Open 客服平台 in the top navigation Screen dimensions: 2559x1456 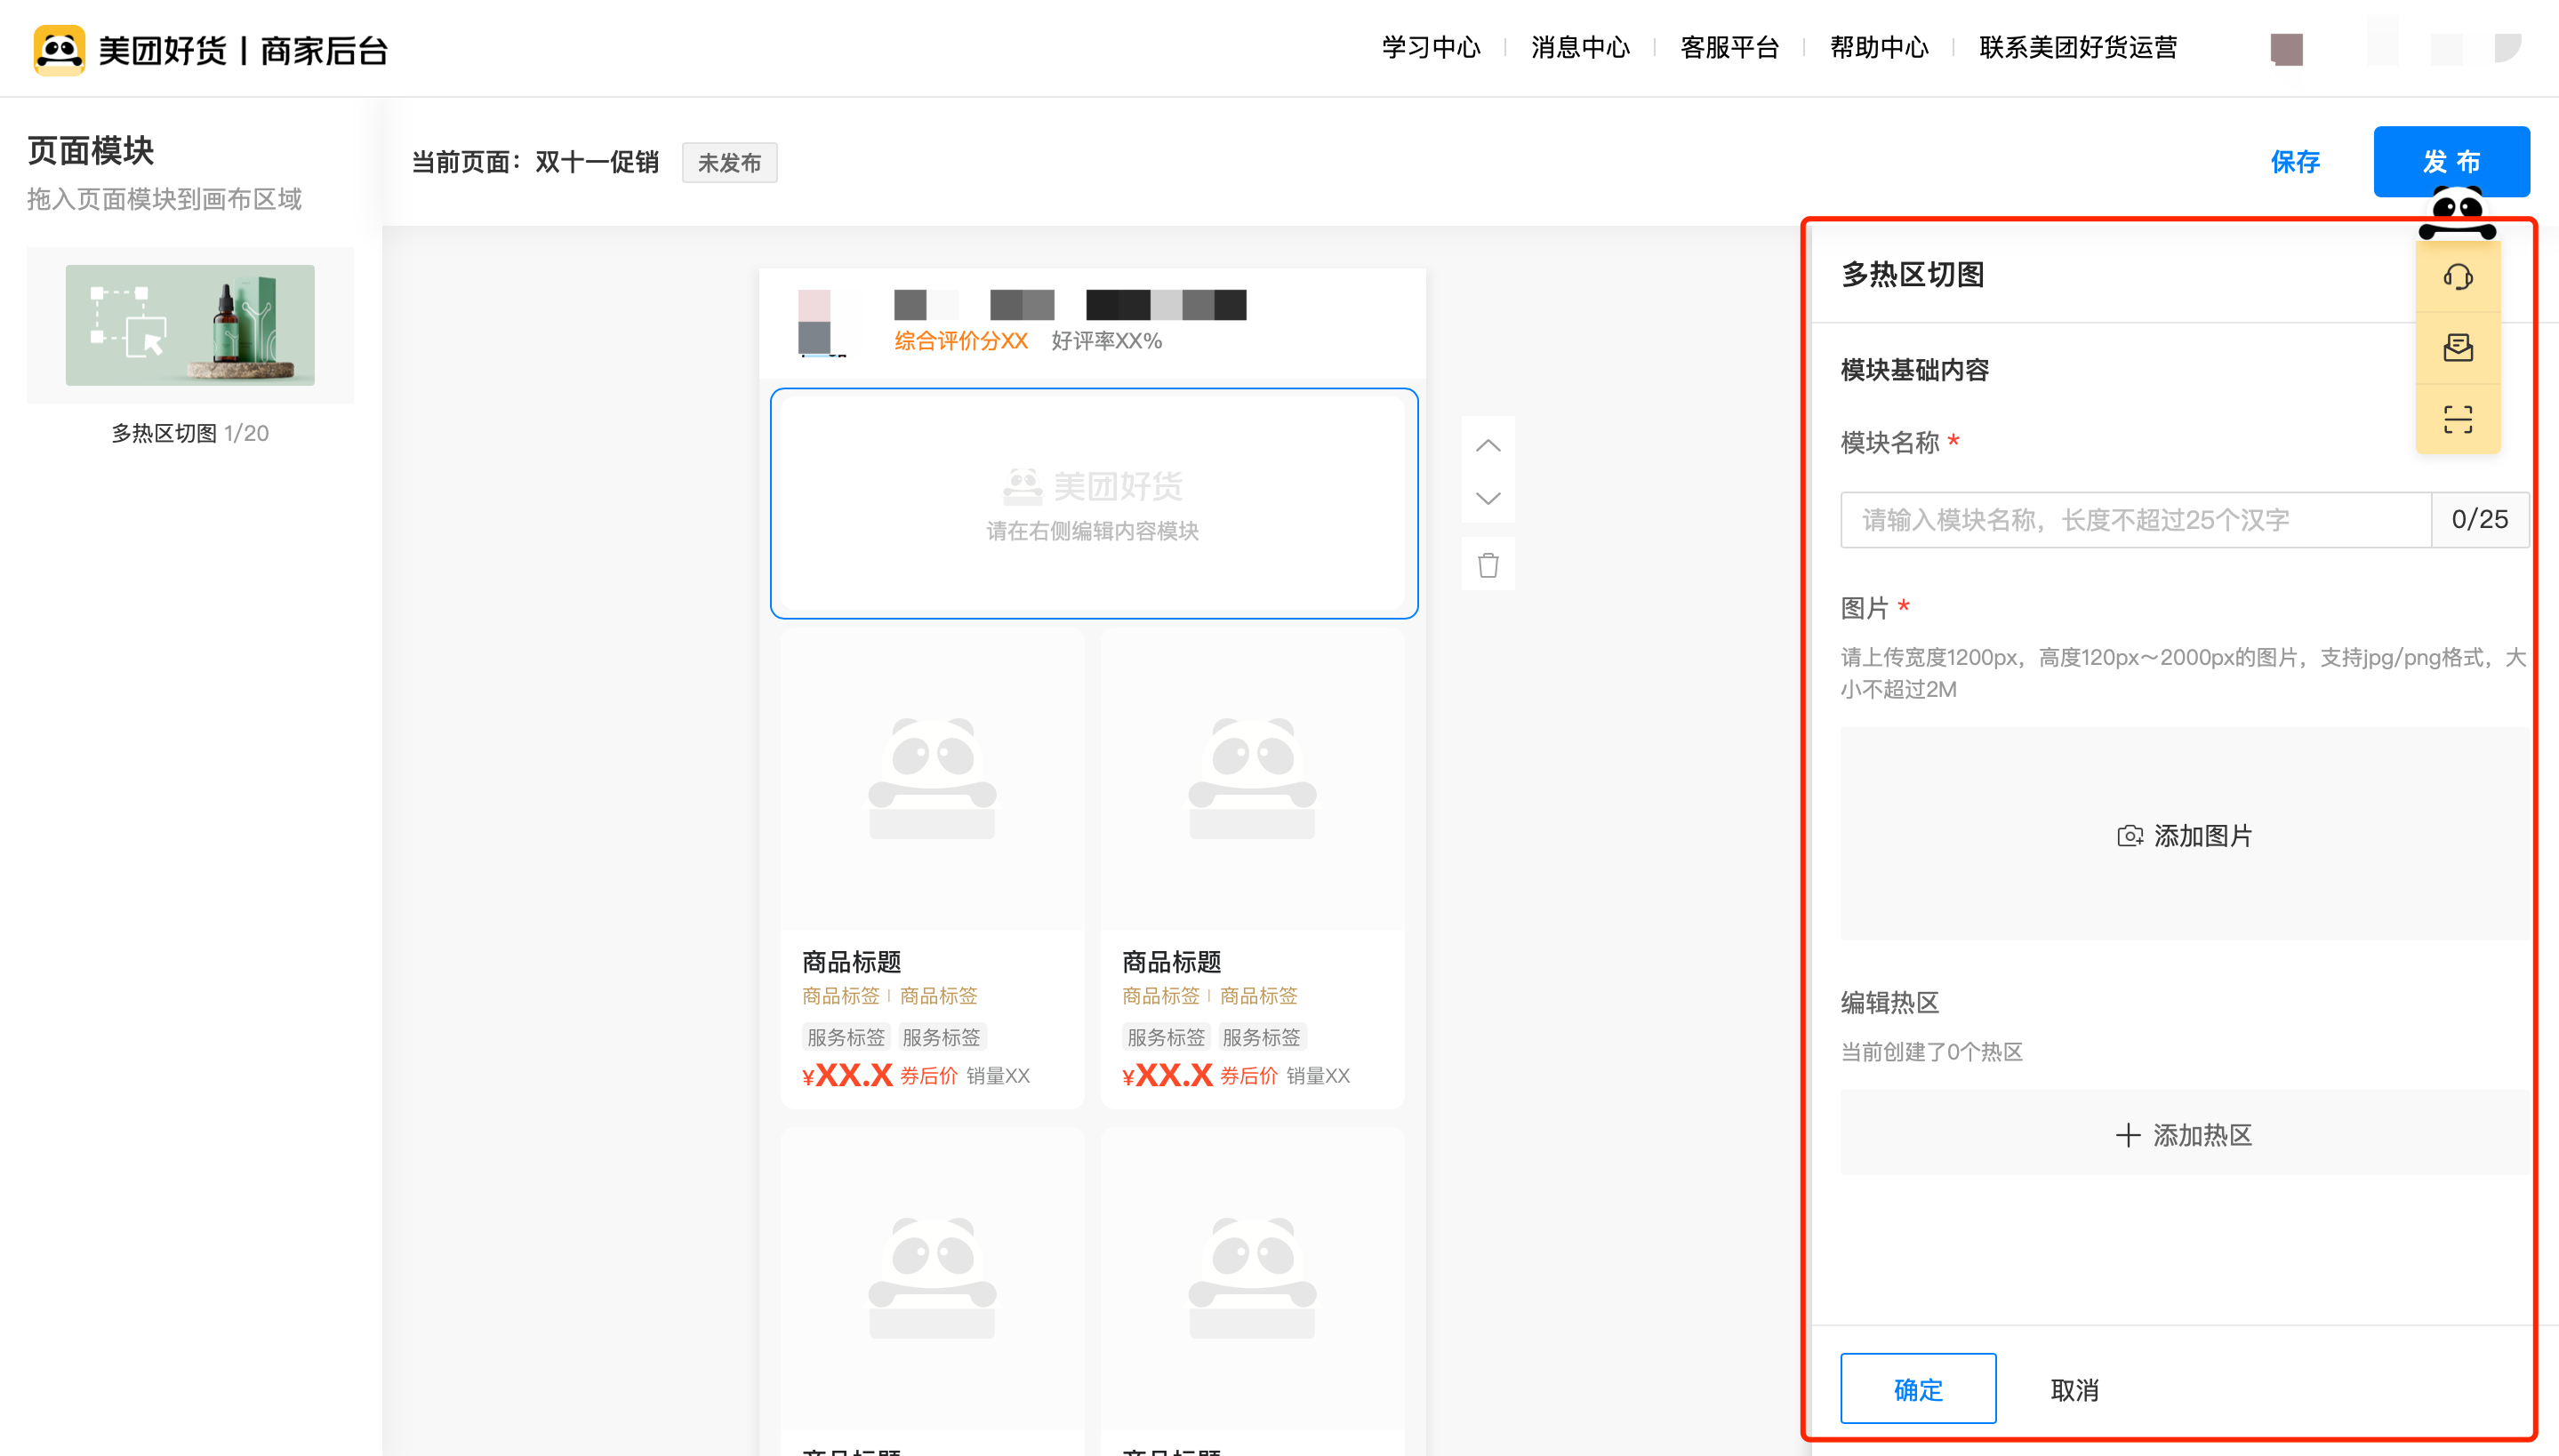(1729, 48)
